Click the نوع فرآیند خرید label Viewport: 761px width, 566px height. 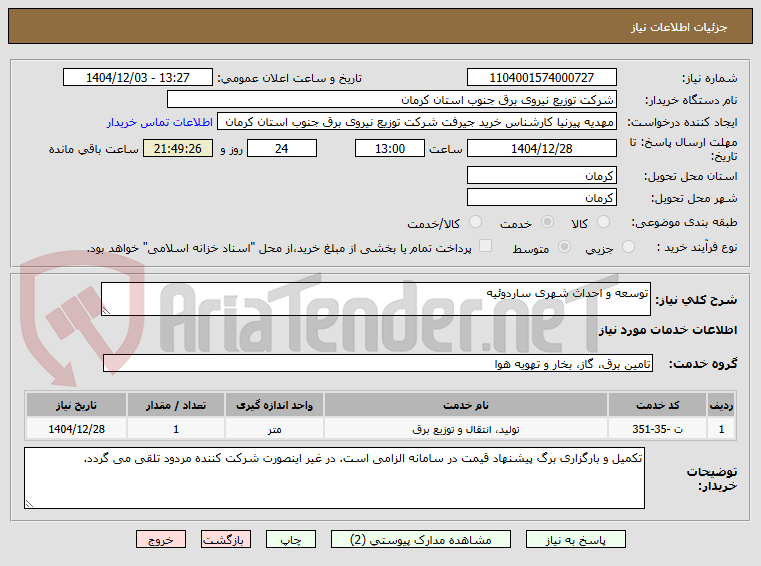tap(697, 248)
